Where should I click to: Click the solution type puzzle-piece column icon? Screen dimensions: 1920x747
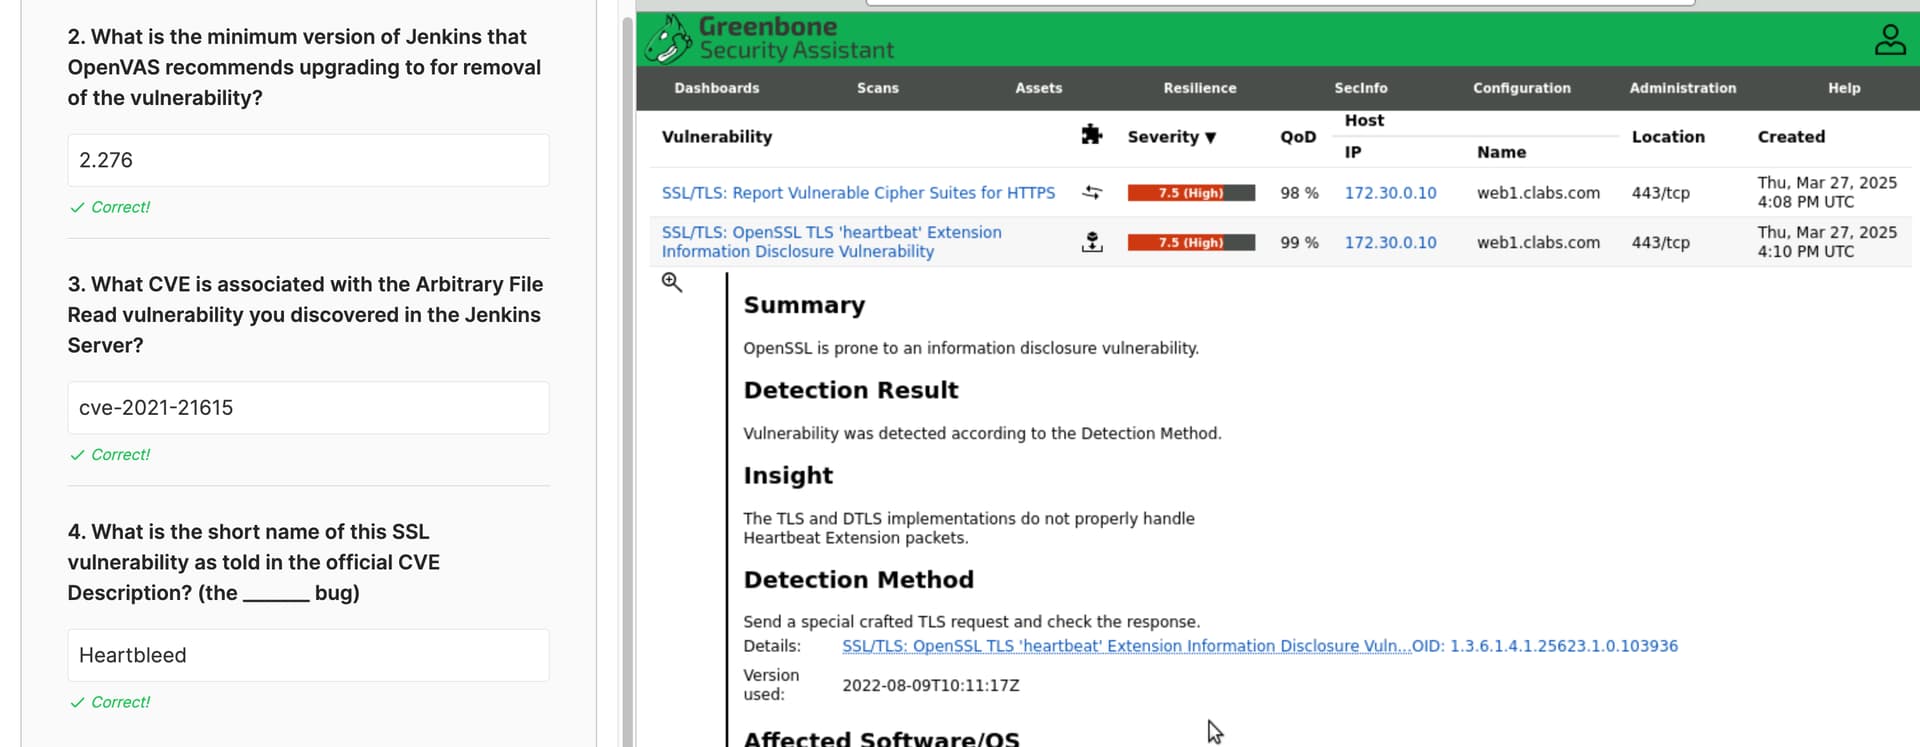[x=1091, y=135]
